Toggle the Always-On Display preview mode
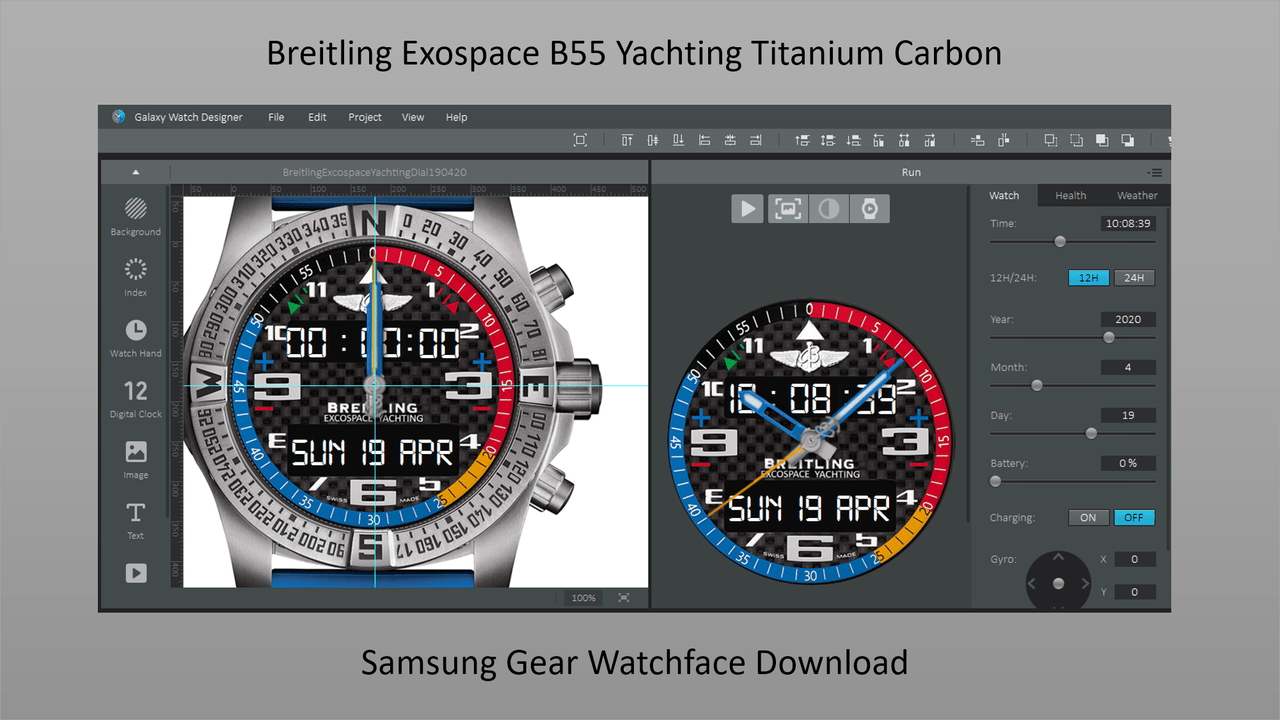The image size is (1280, 720). 828,208
